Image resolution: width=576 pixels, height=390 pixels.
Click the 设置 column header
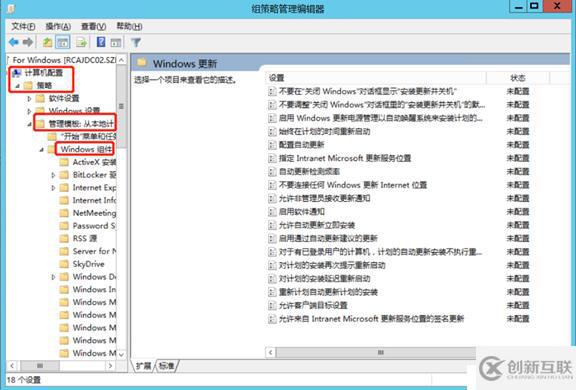376,78
